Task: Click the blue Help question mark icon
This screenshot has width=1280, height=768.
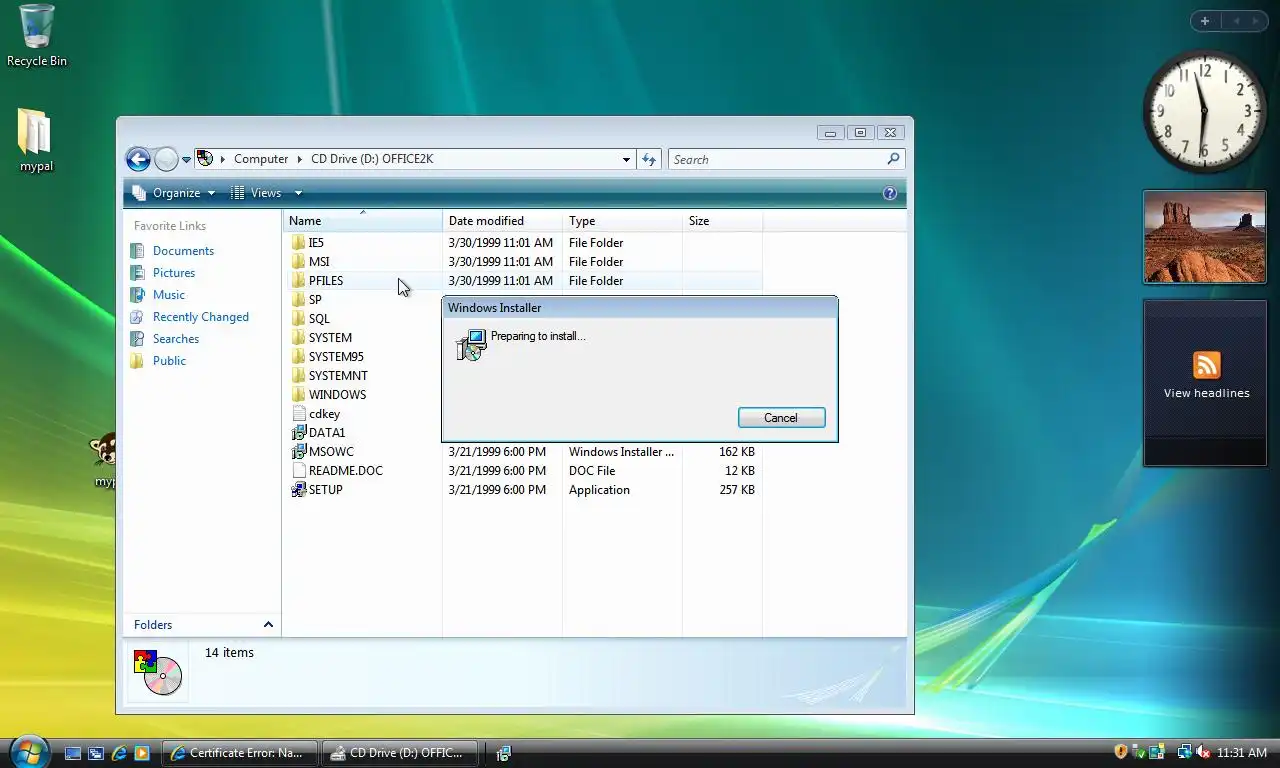Action: [890, 193]
